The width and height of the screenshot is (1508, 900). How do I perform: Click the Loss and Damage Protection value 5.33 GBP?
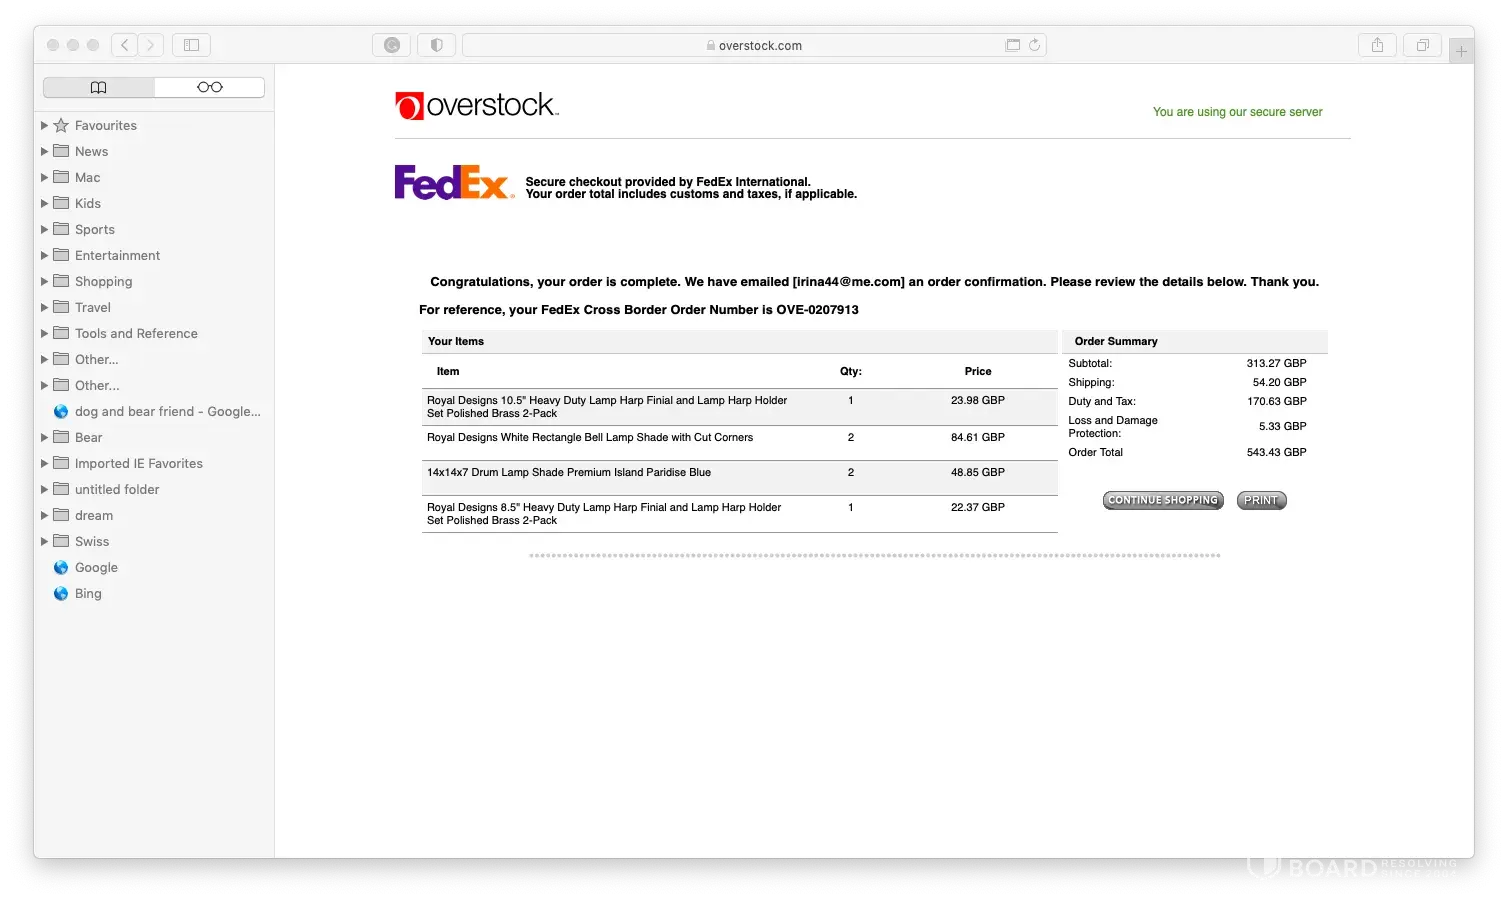(x=1282, y=426)
